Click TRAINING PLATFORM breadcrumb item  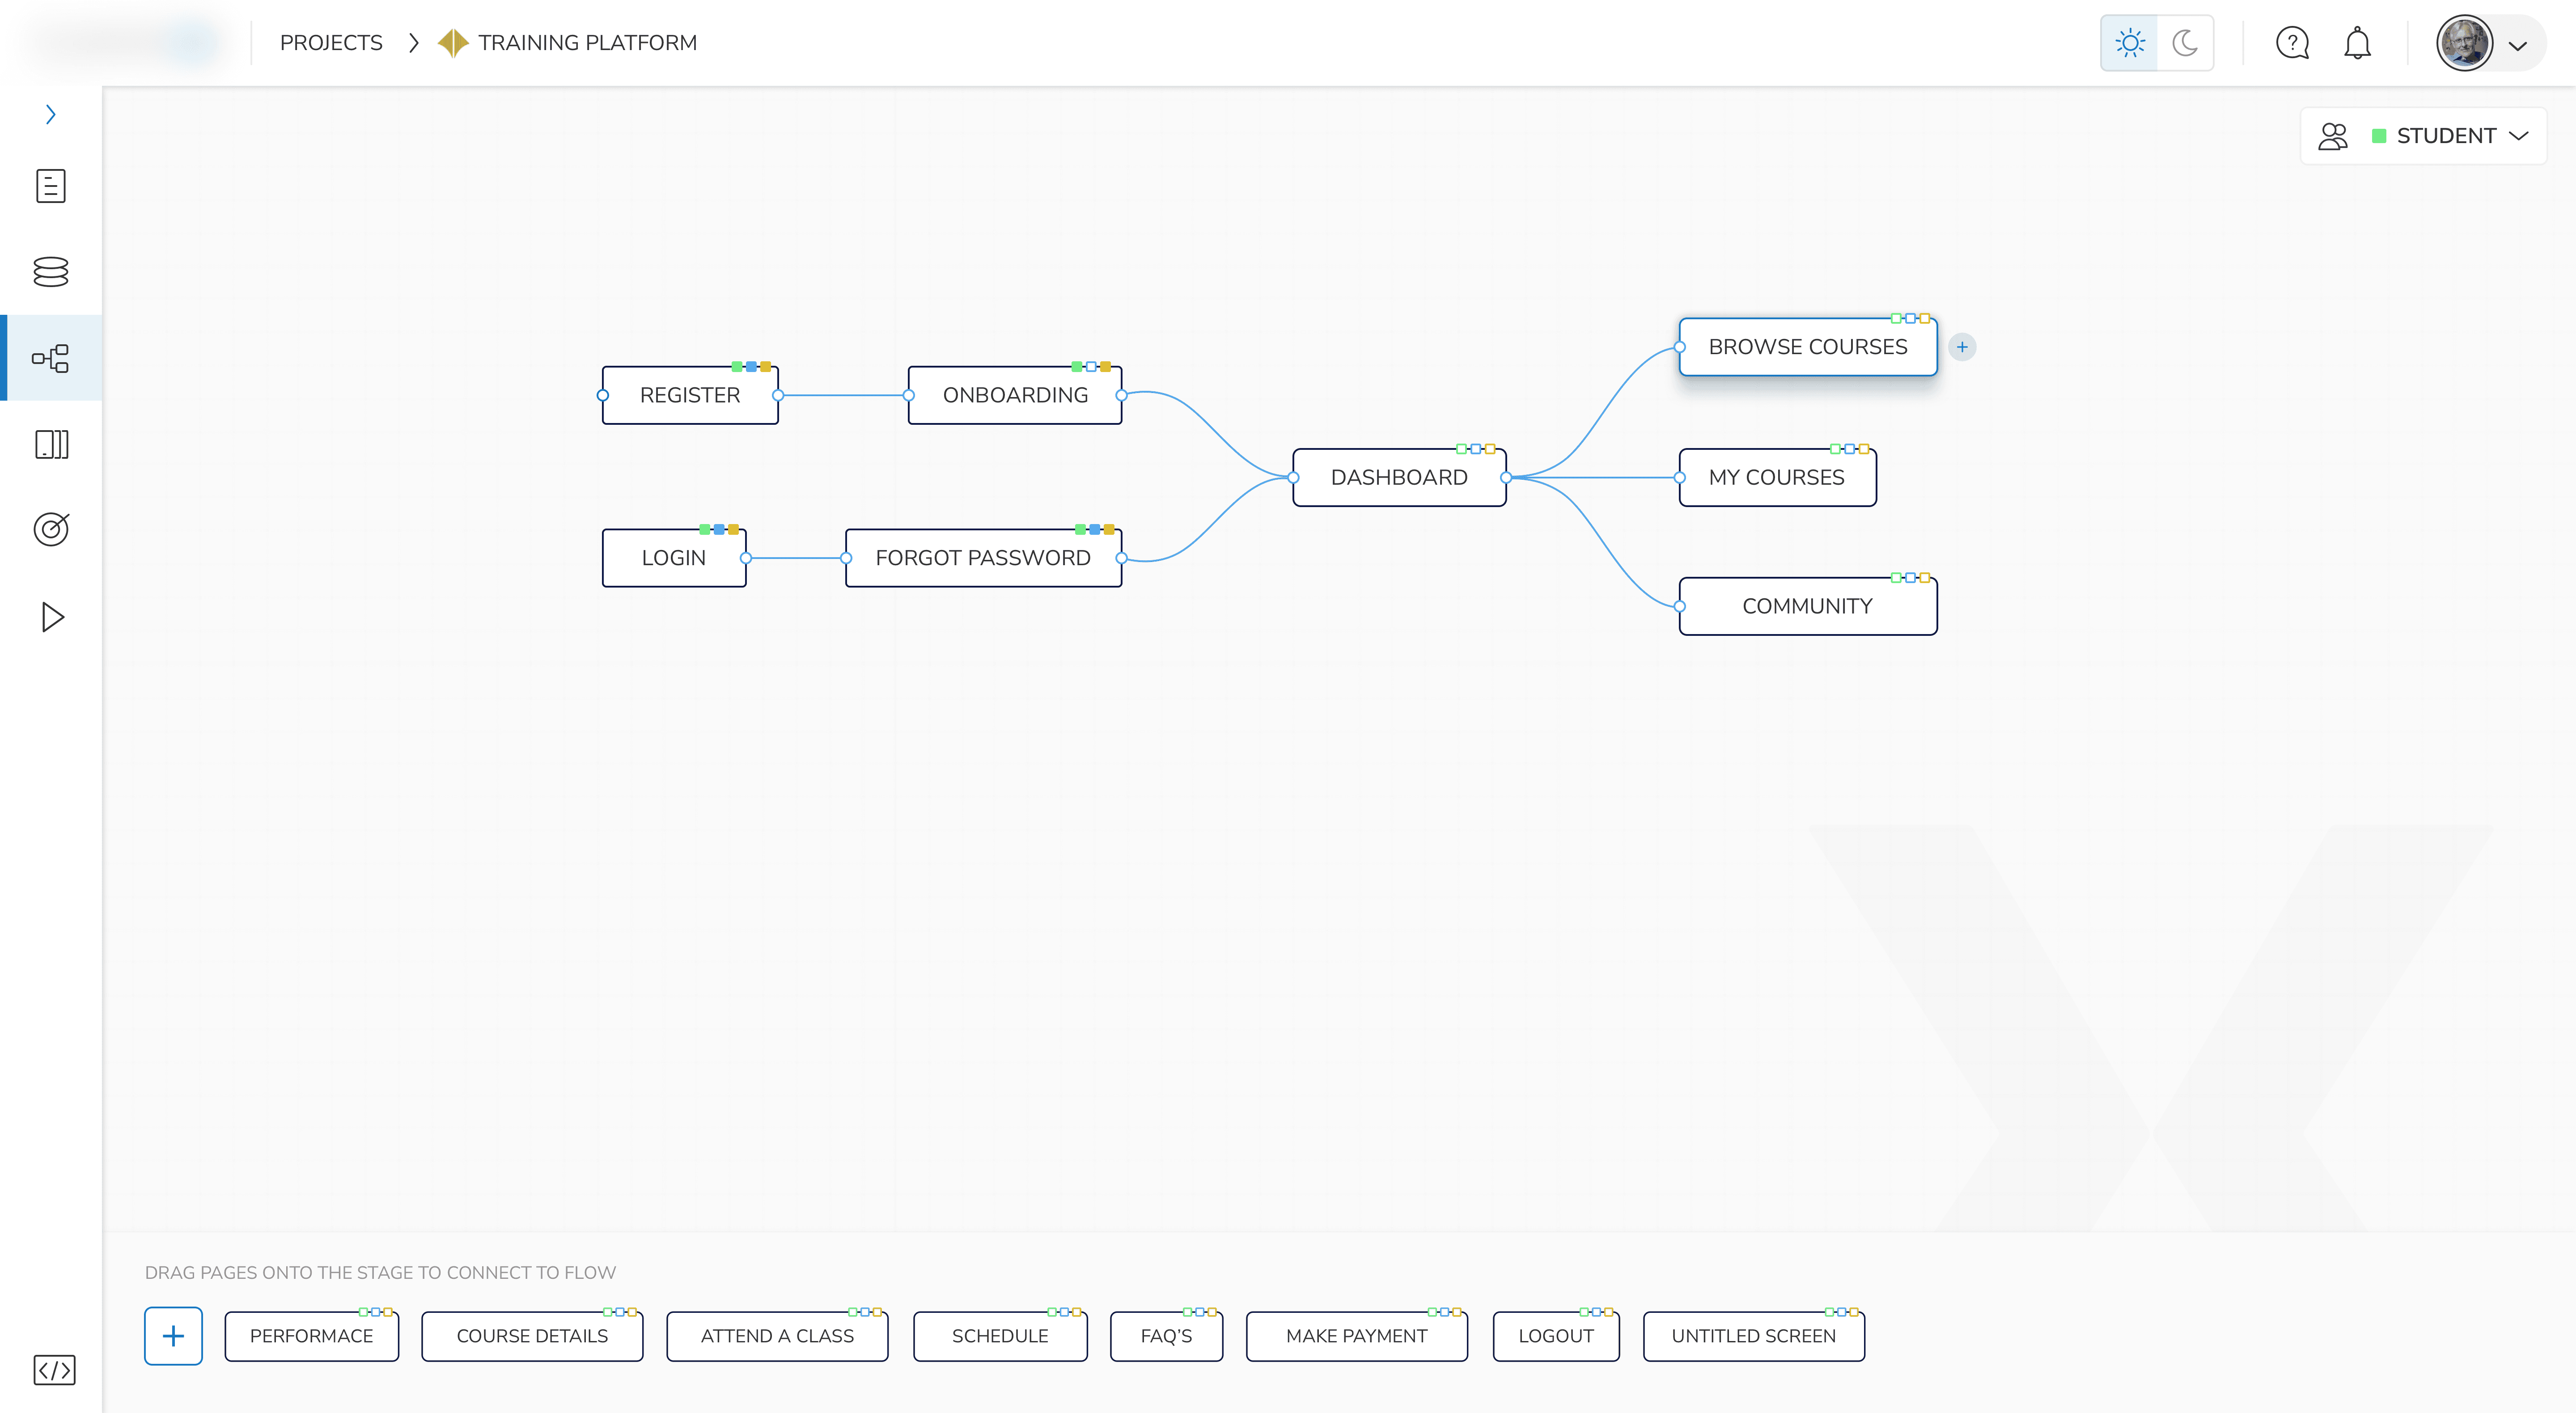point(587,43)
